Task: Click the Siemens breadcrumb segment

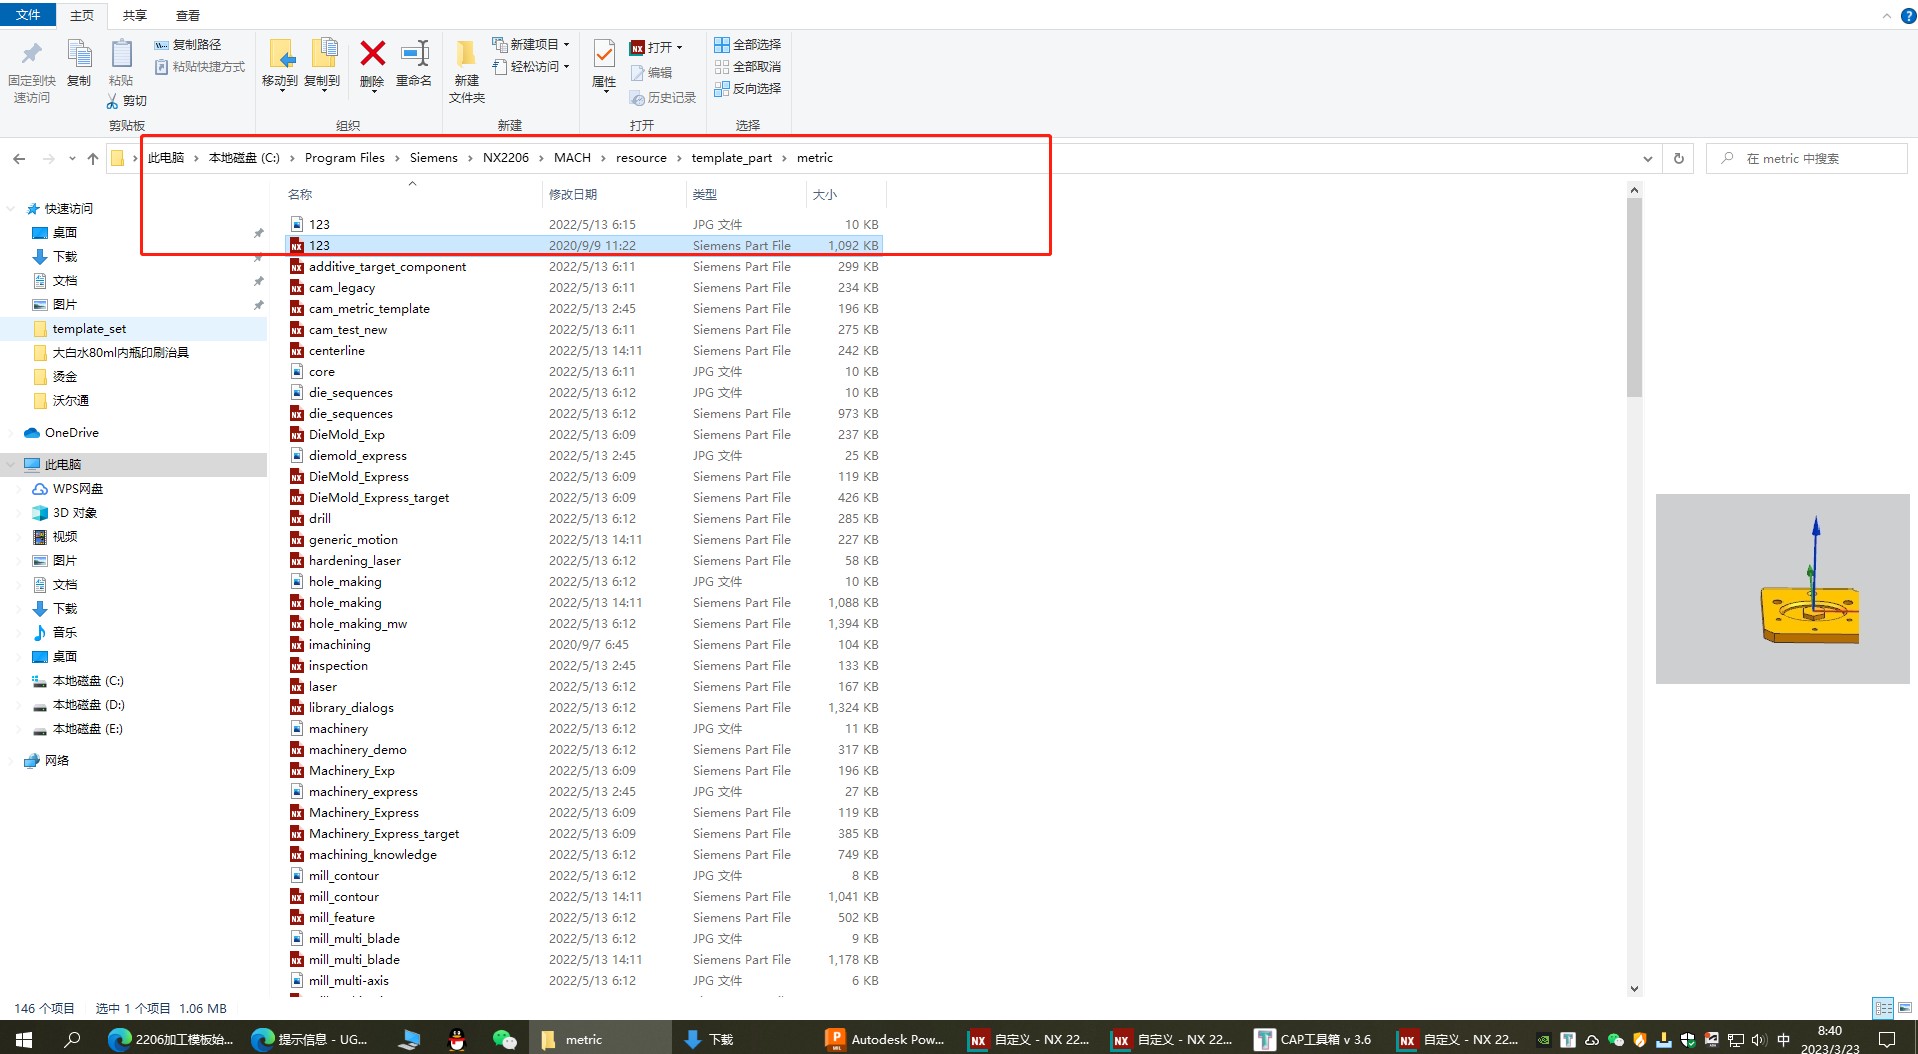Action: [x=433, y=158]
